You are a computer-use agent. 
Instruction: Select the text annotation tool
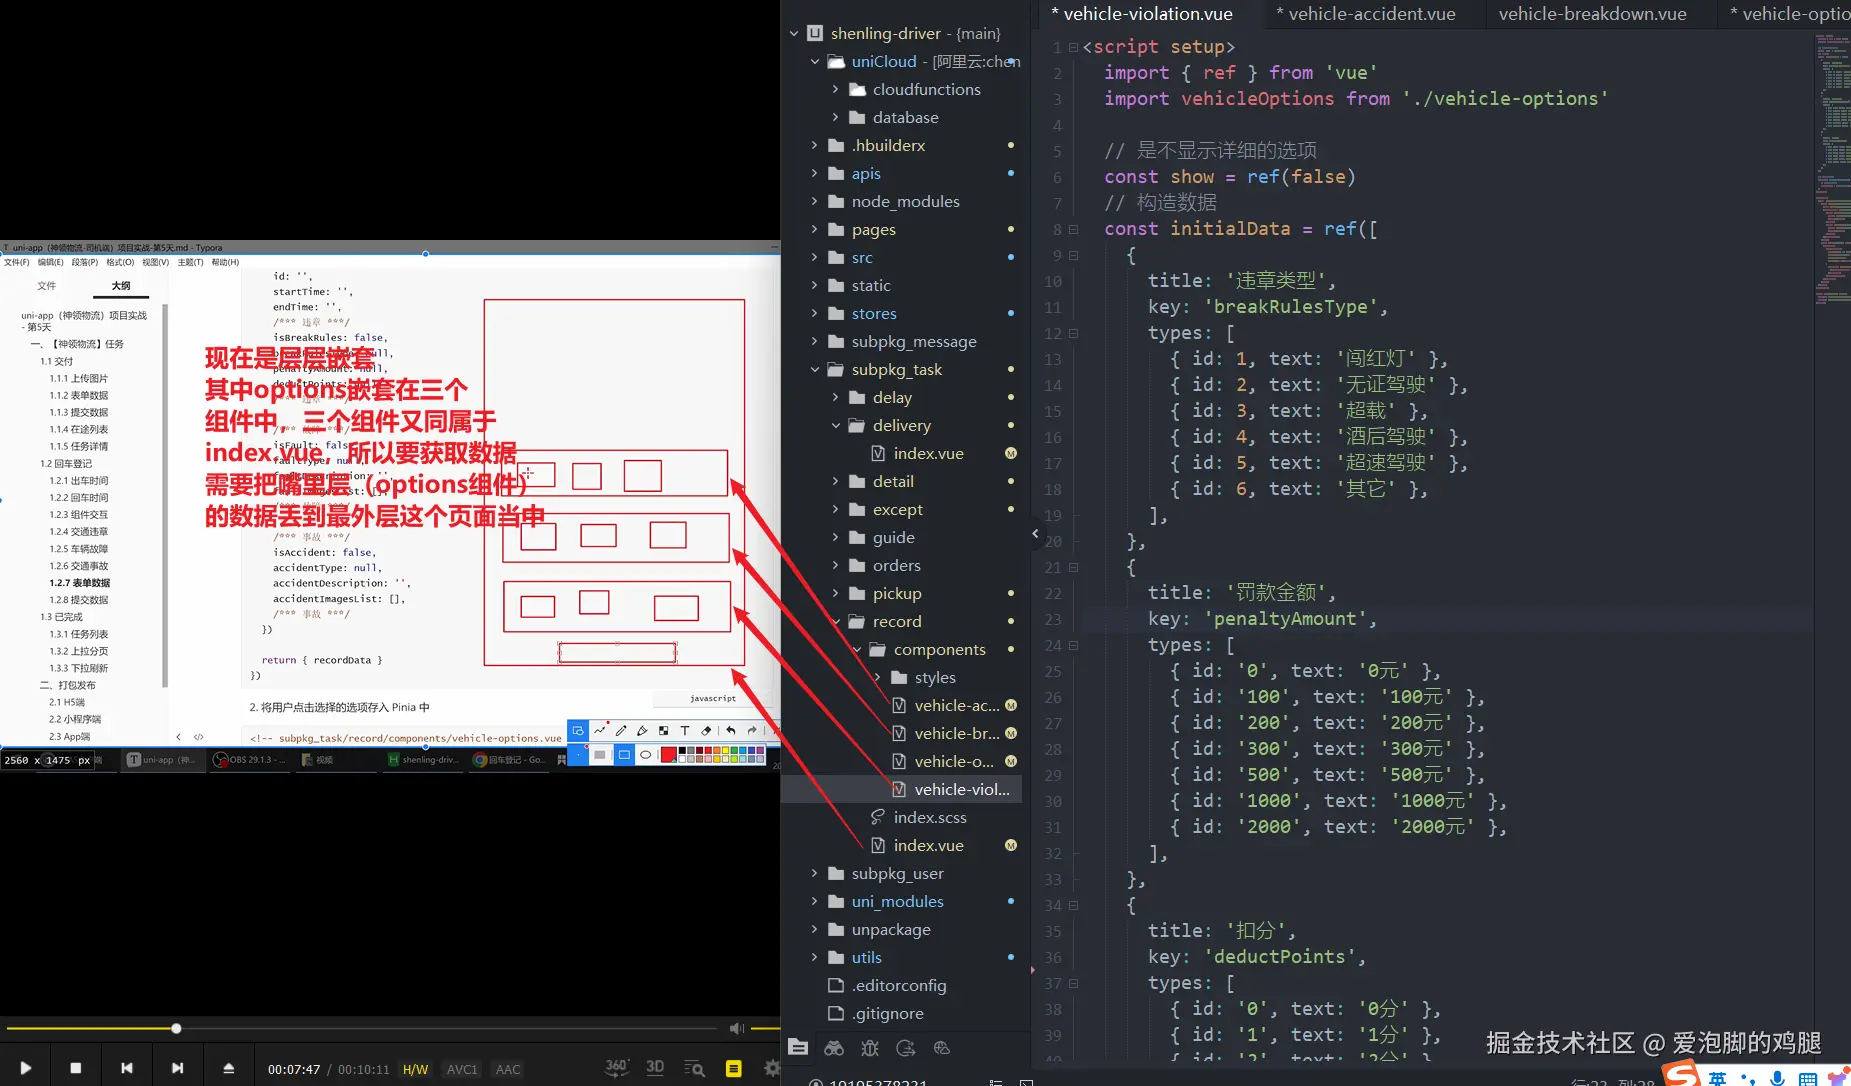(x=685, y=731)
